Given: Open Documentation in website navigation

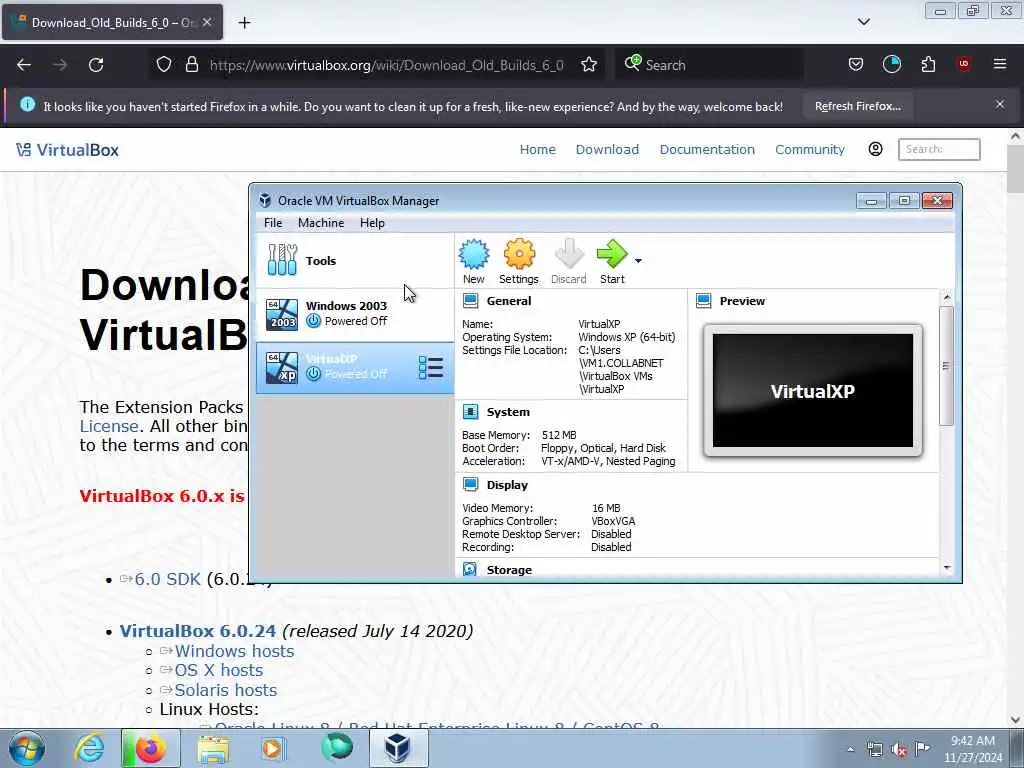Looking at the screenshot, I should [707, 150].
